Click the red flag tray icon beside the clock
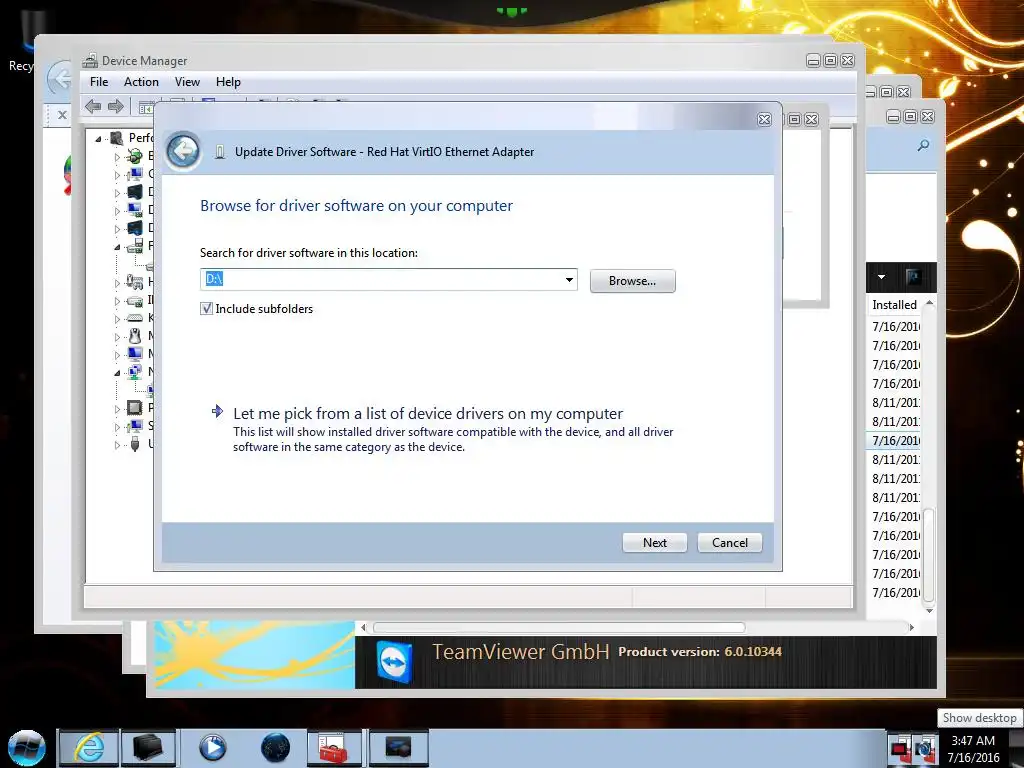Screen dimensions: 1024x768 pyautogui.click(x=901, y=748)
